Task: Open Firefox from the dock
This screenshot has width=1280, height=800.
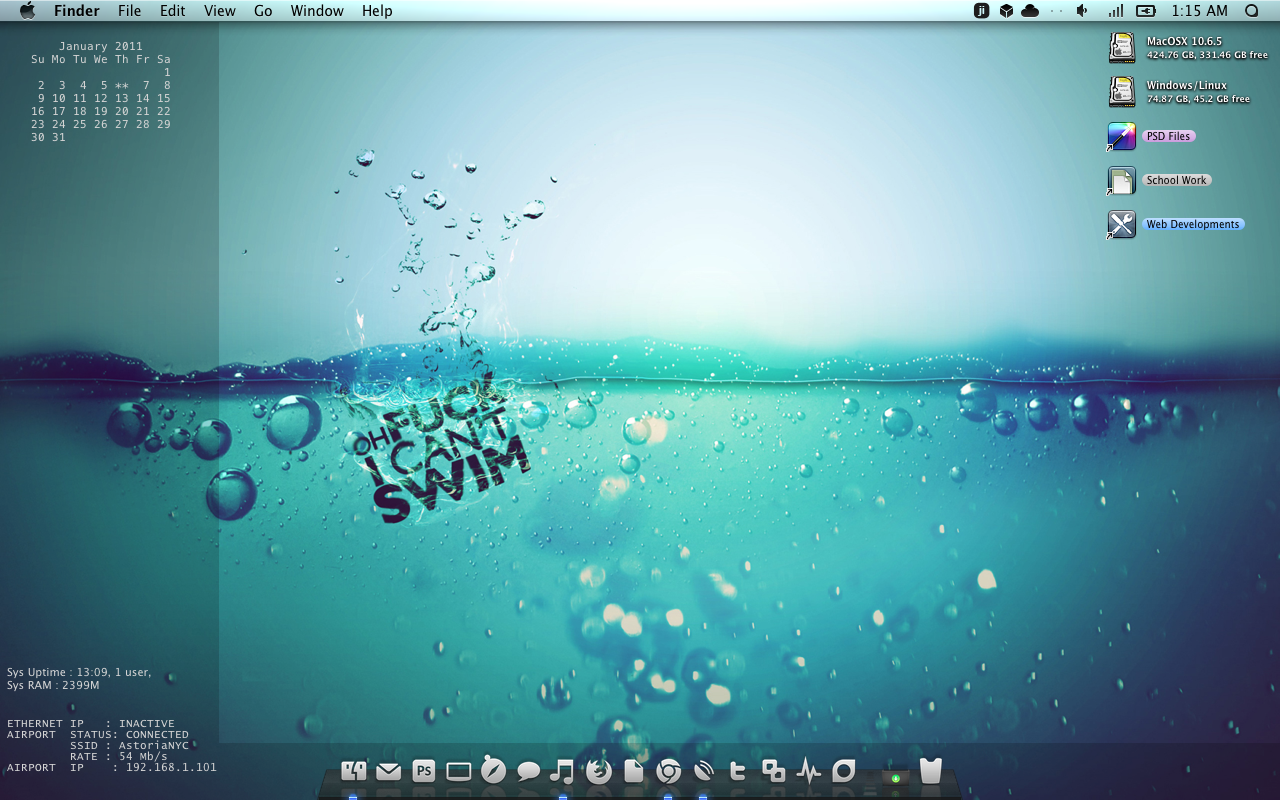Action: click(x=598, y=771)
